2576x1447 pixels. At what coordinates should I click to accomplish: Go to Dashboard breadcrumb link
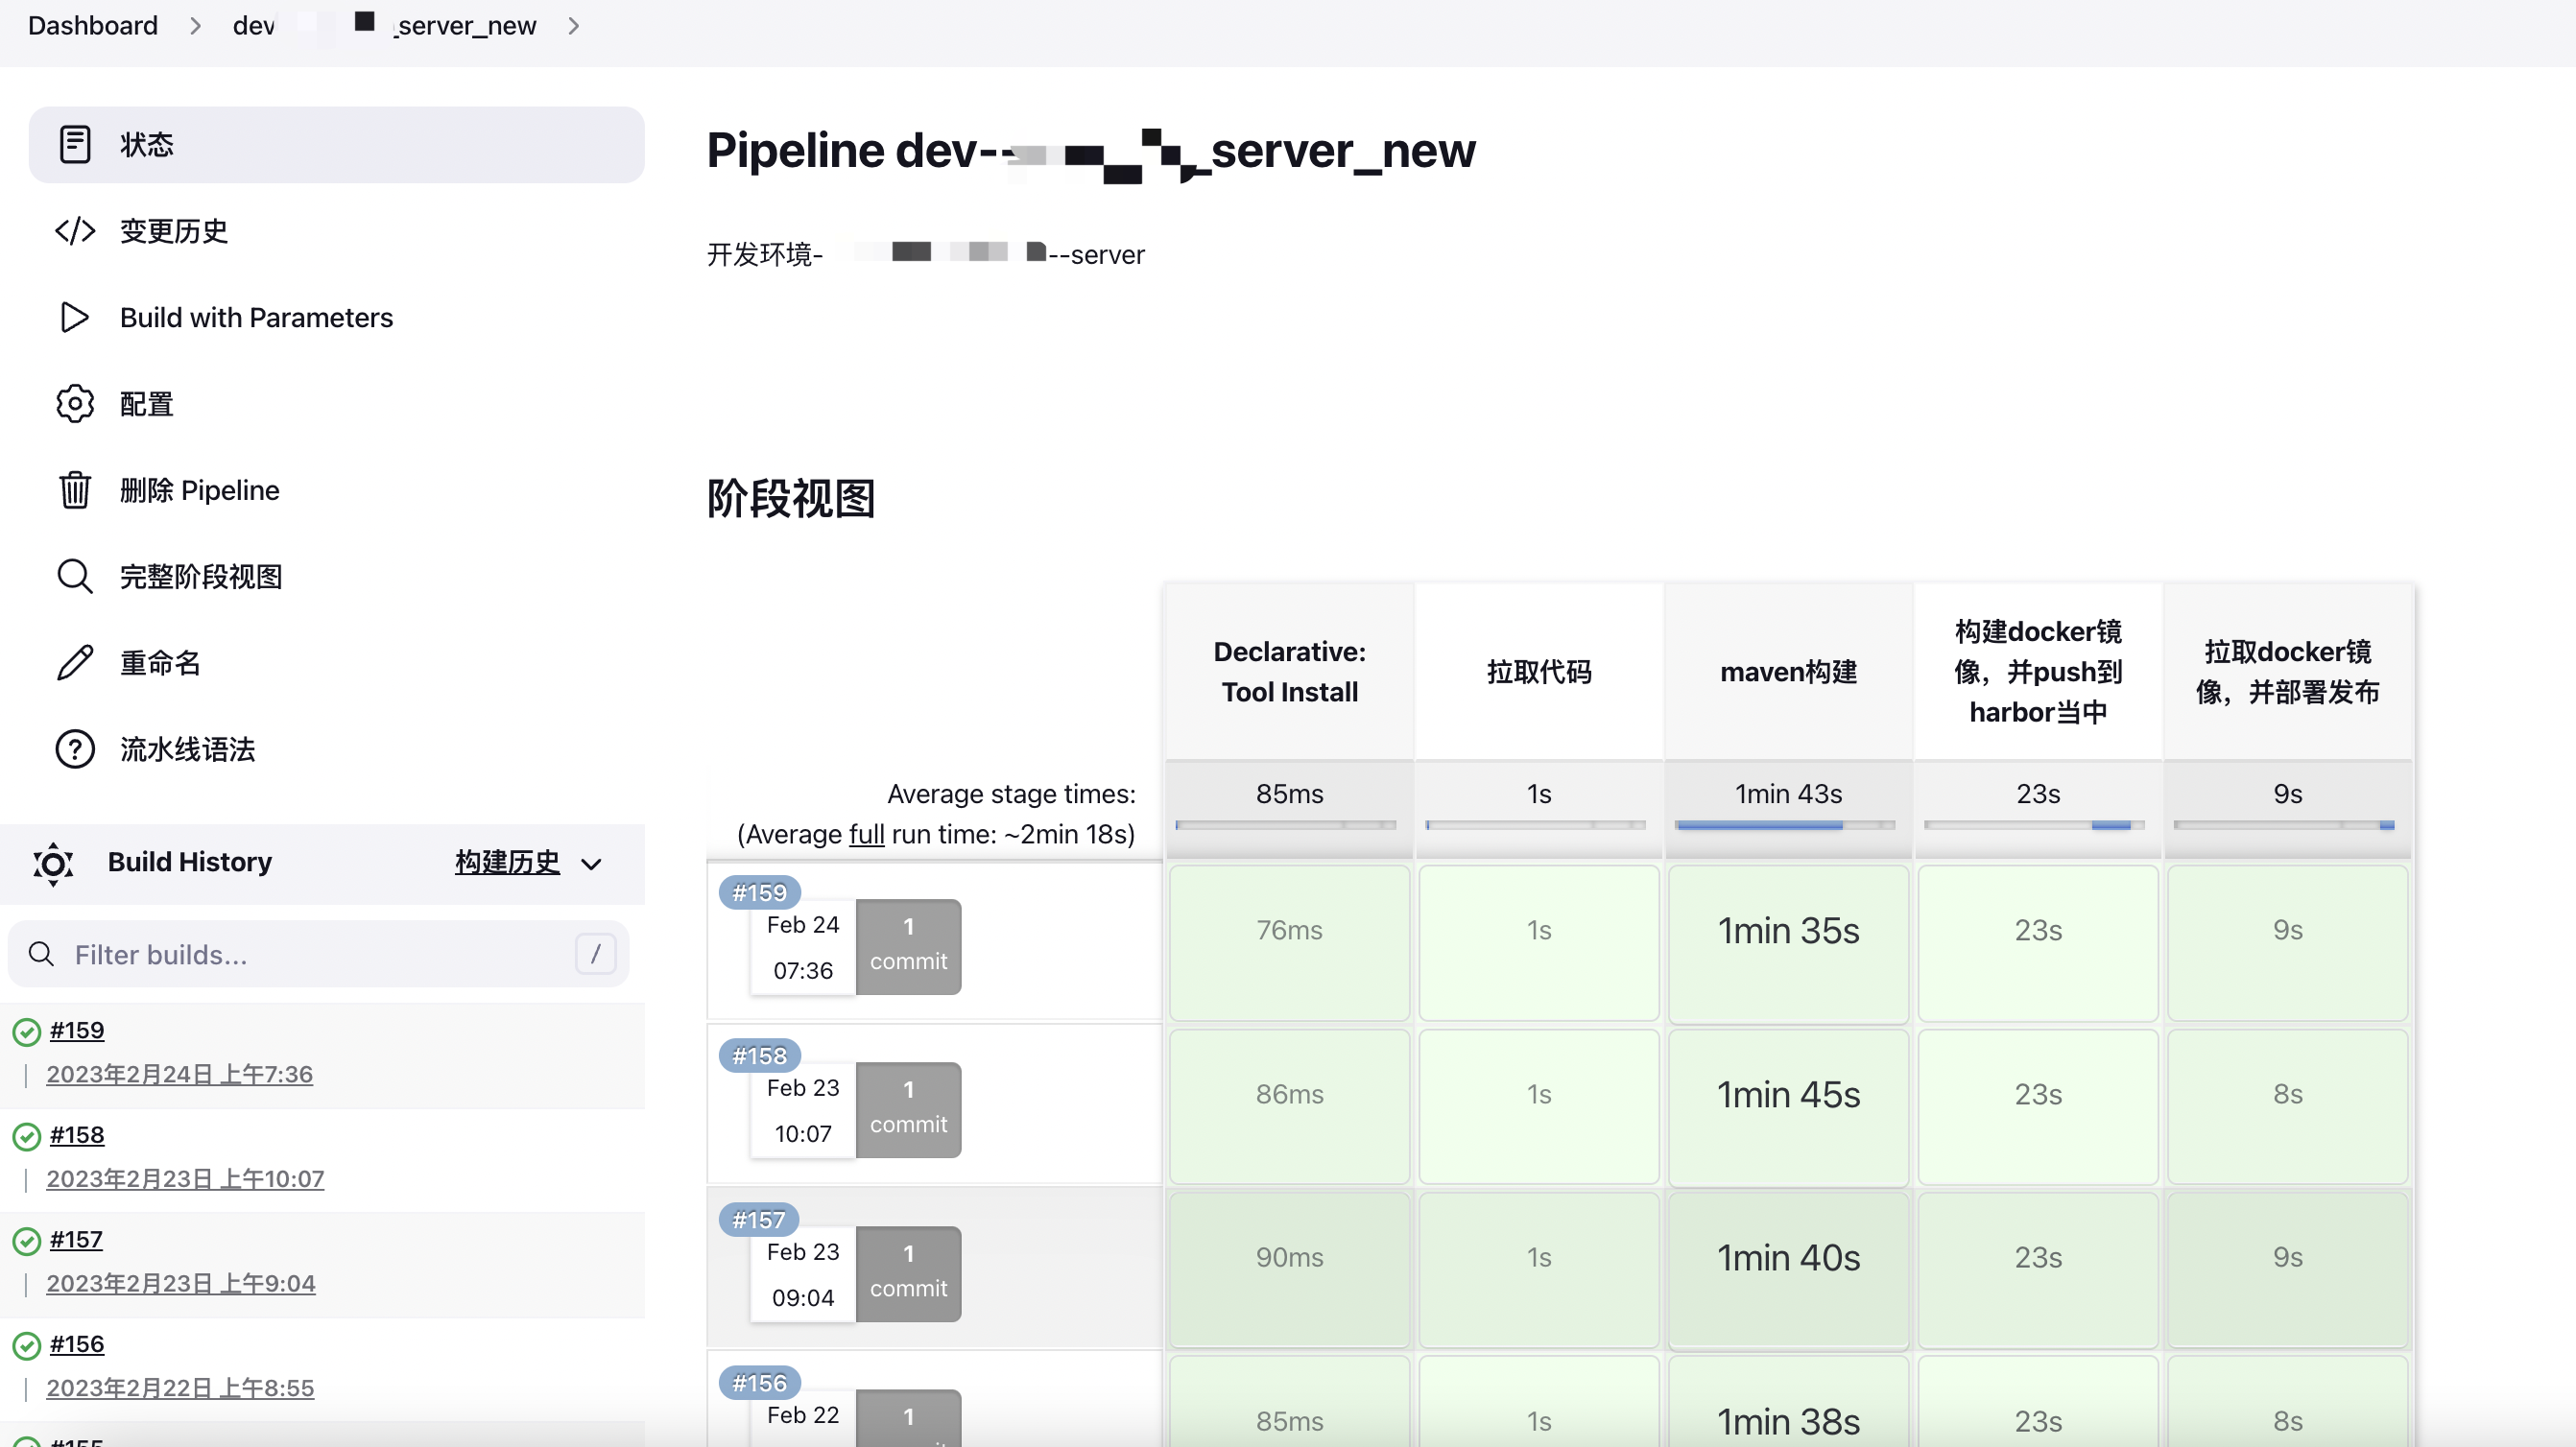click(x=93, y=26)
